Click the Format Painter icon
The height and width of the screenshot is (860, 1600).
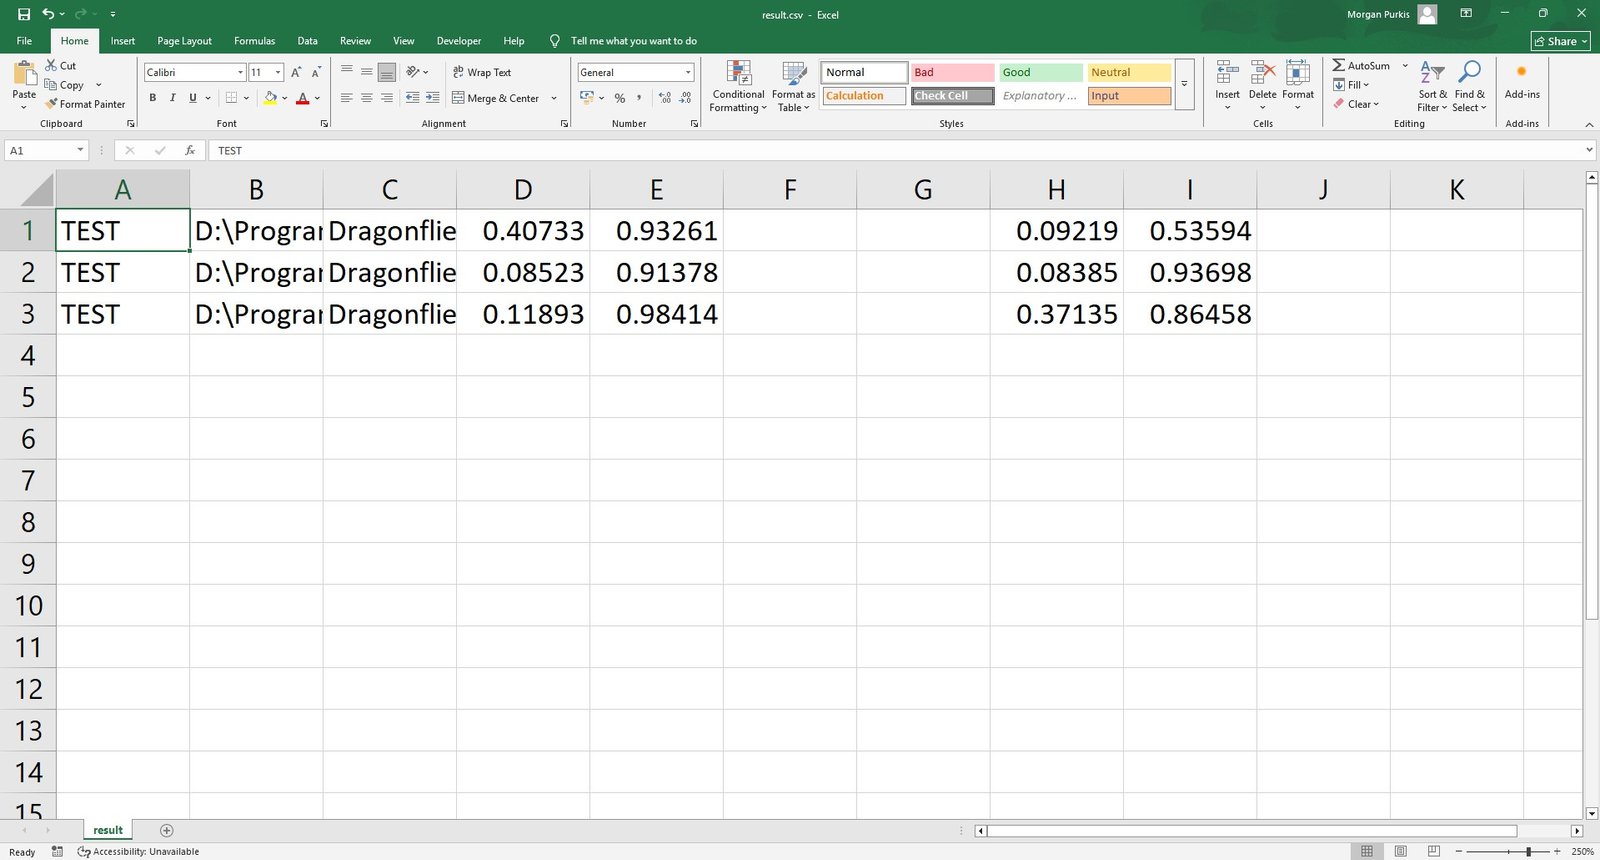click(x=51, y=104)
